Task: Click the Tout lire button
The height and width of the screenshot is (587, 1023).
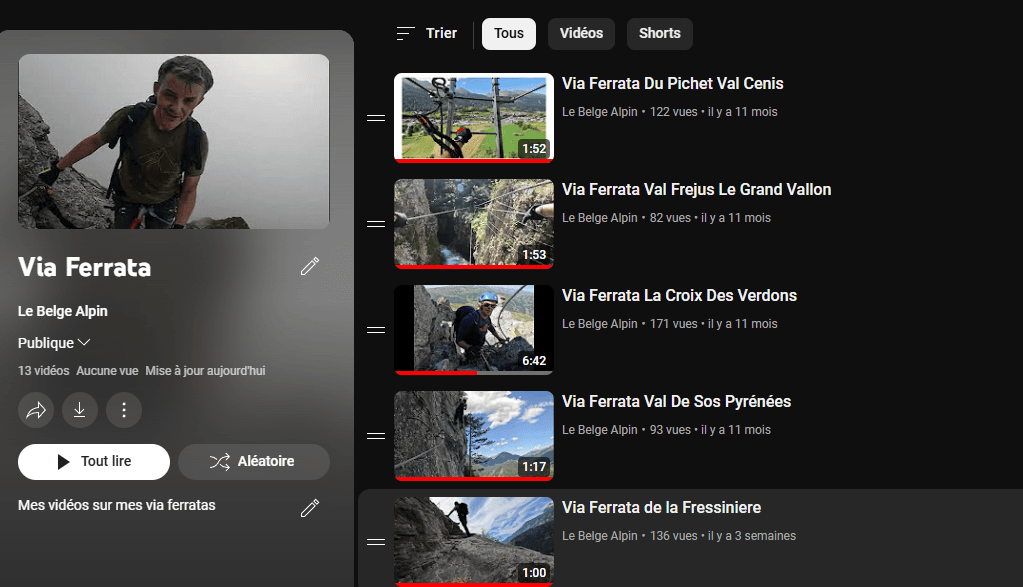Action: coord(94,462)
